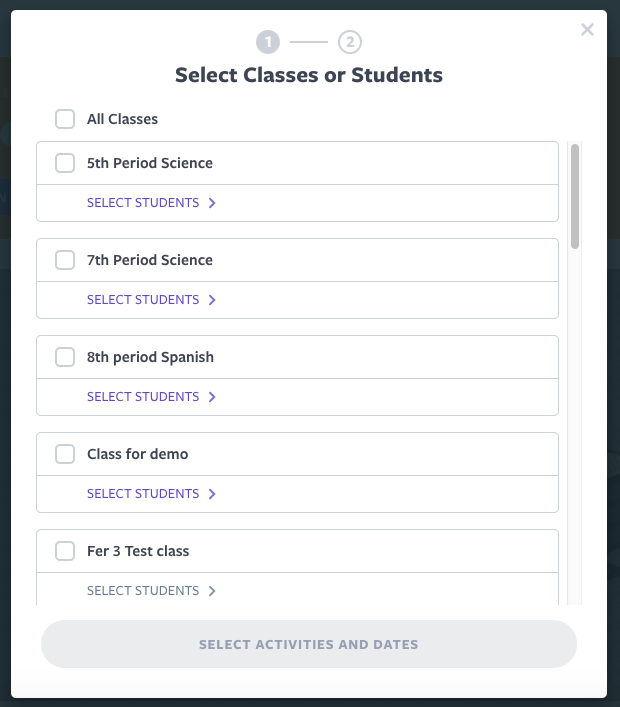This screenshot has width=620, height=707.
Task: Open Select Students link for 7th Period Science
Action: pyautogui.click(x=143, y=300)
